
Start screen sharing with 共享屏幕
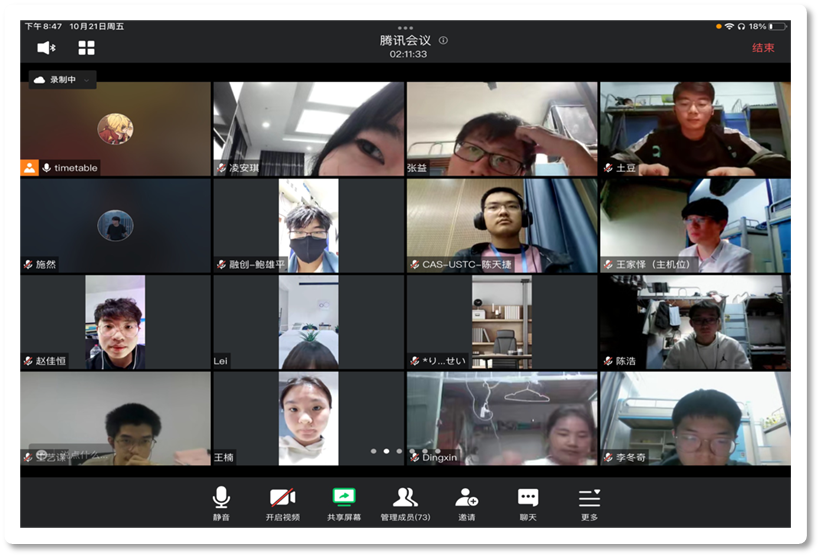[343, 502]
